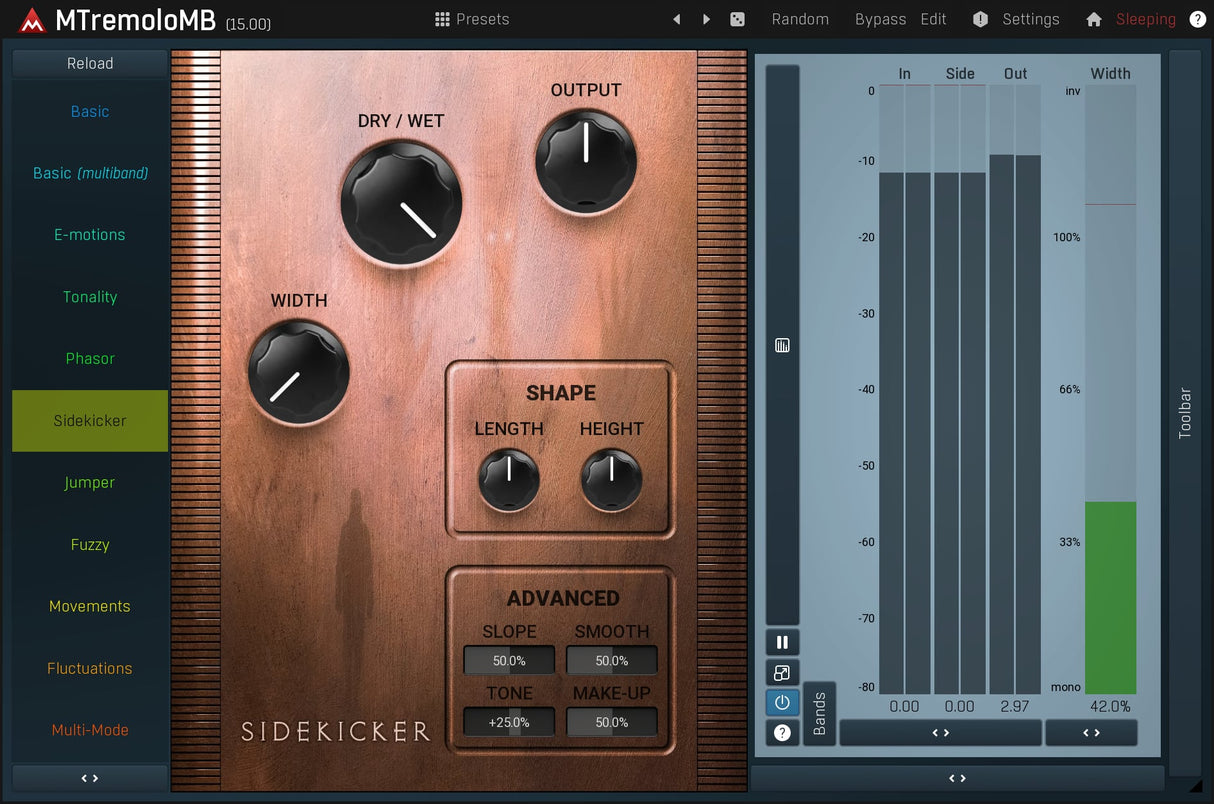Select the previous preset arrow
Screen dimensions: 1214x804
[x=677, y=20]
